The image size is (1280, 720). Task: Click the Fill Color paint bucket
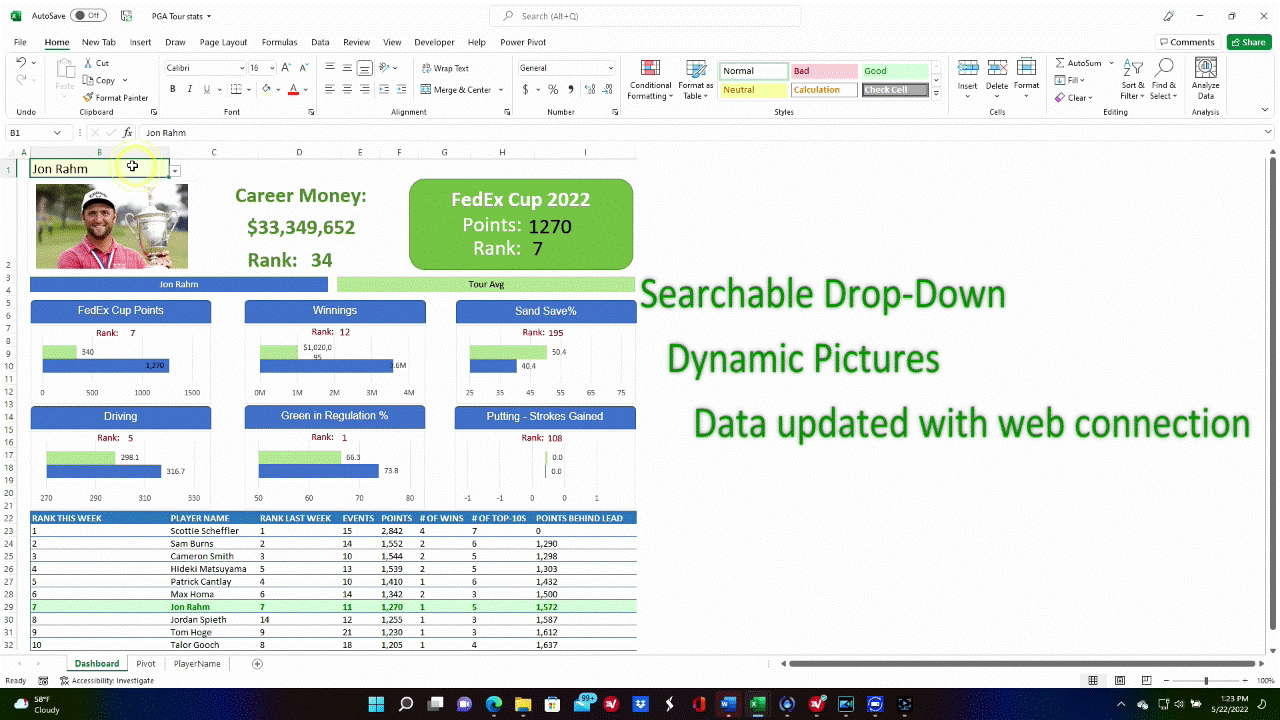click(x=266, y=89)
